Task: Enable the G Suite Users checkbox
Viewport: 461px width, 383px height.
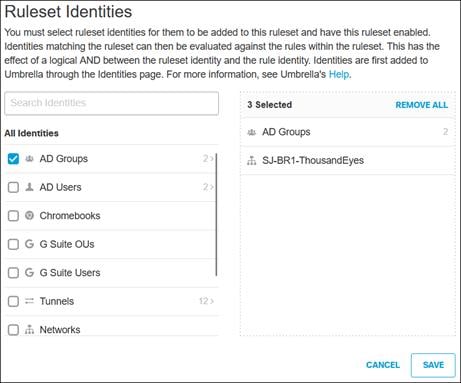Action: (13, 273)
